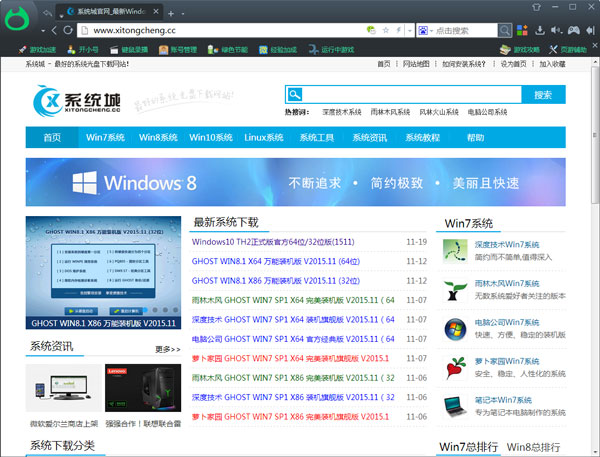Click the 笔记本Win7系统 laptop icon

(455, 406)
